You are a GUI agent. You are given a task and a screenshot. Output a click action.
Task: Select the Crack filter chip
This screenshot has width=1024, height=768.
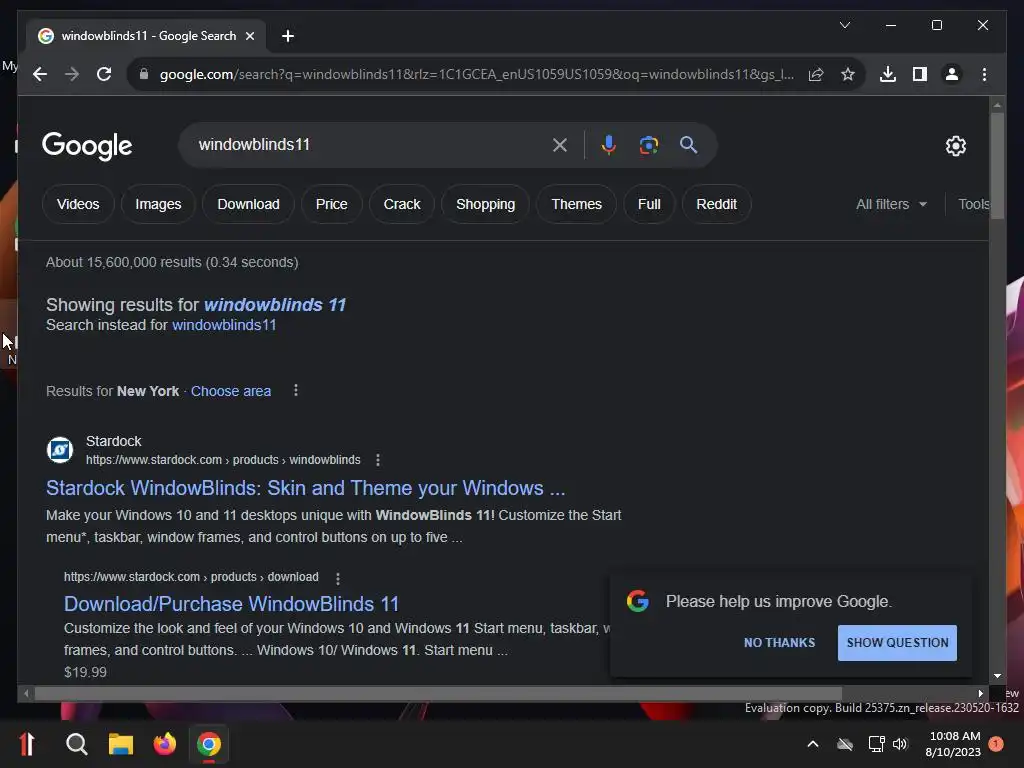pyautogui.click(x=402, y=204)
